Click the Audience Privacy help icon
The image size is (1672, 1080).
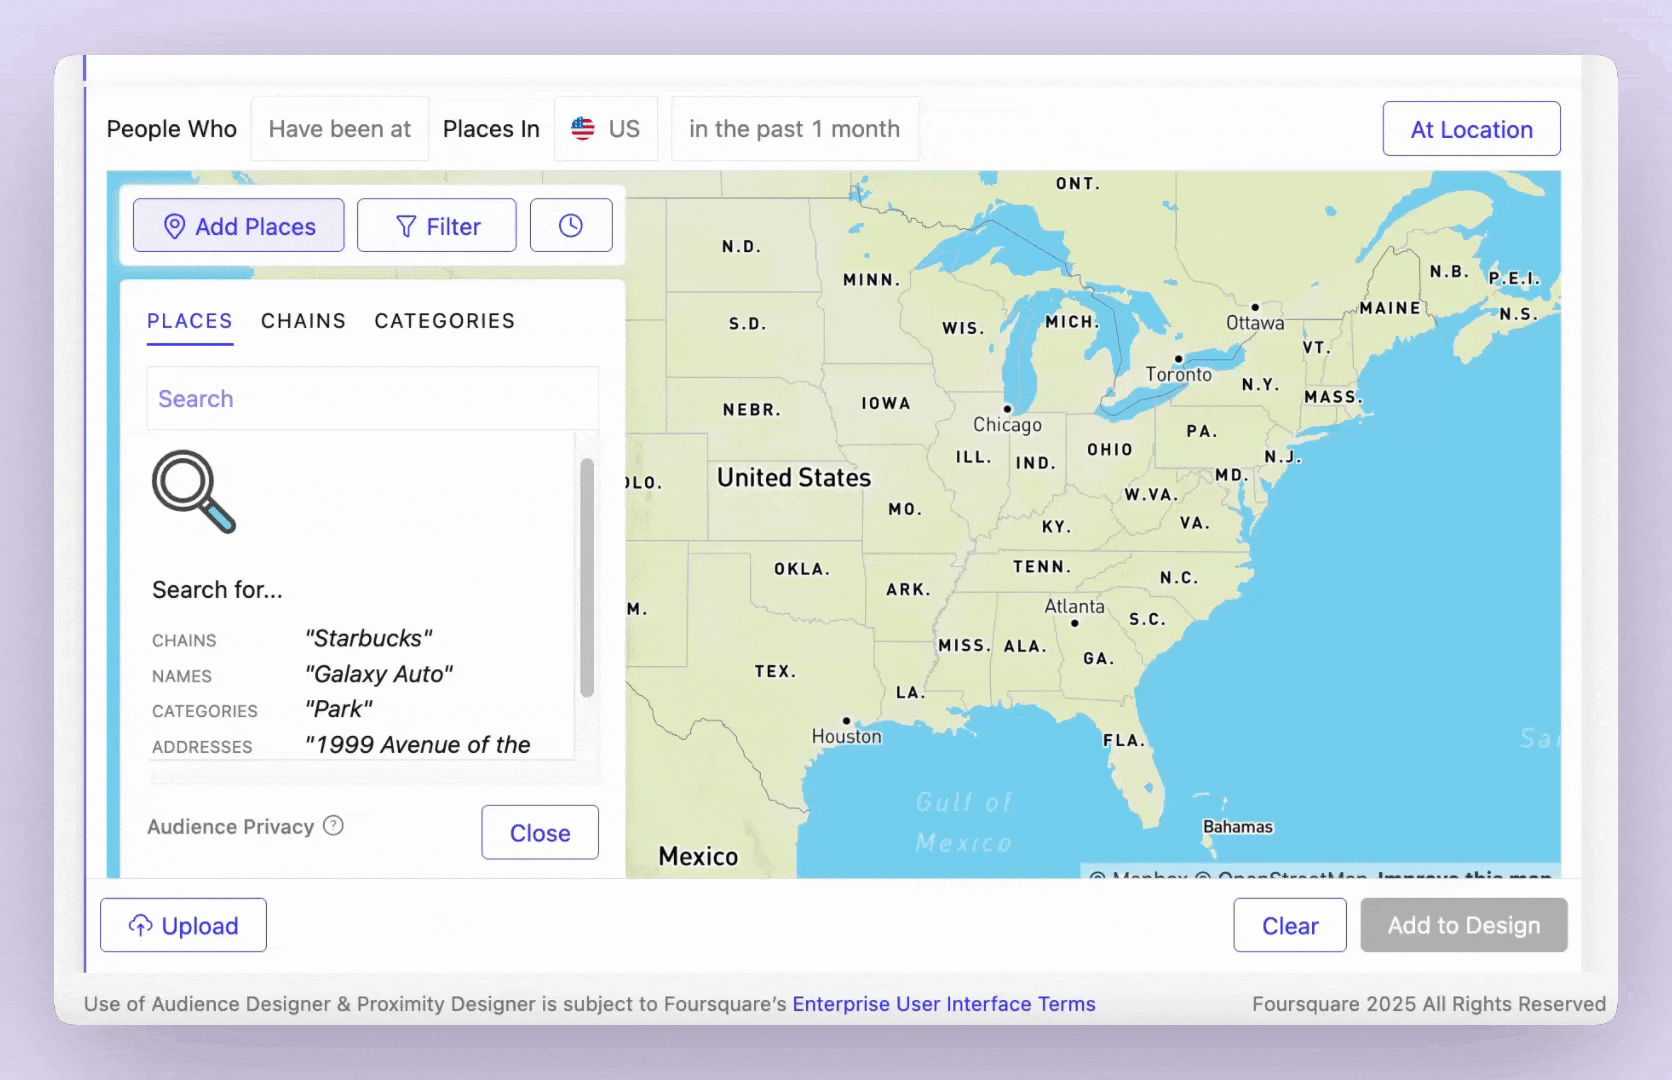pos(334,826)
